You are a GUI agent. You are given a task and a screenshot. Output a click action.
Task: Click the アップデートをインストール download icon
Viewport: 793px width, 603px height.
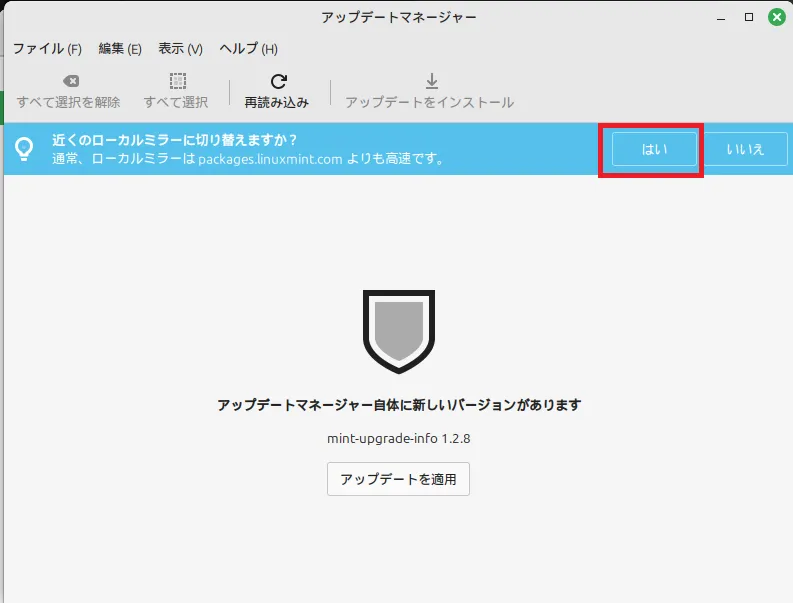(x=431, y=81)
